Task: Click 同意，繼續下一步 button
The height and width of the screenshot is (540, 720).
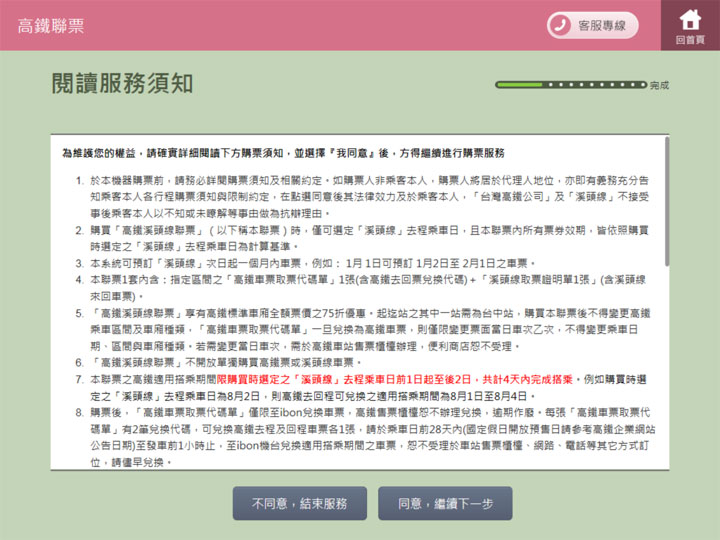Action: coord(445,504)
